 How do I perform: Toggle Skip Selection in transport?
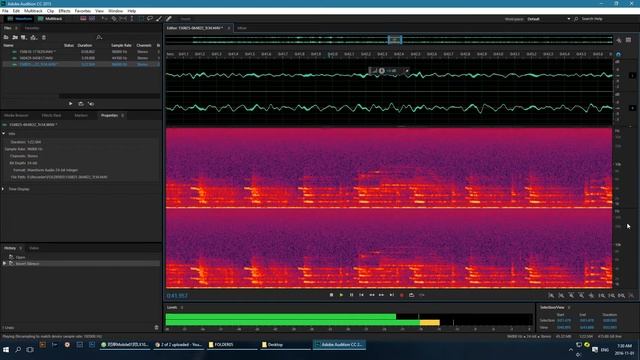pos(422,295)
